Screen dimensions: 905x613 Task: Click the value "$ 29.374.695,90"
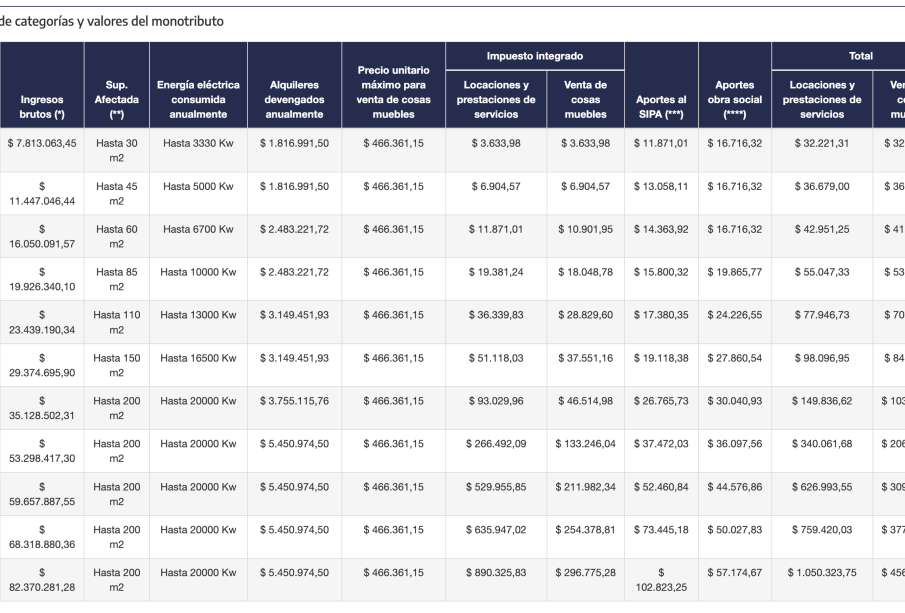click(42, 365)
